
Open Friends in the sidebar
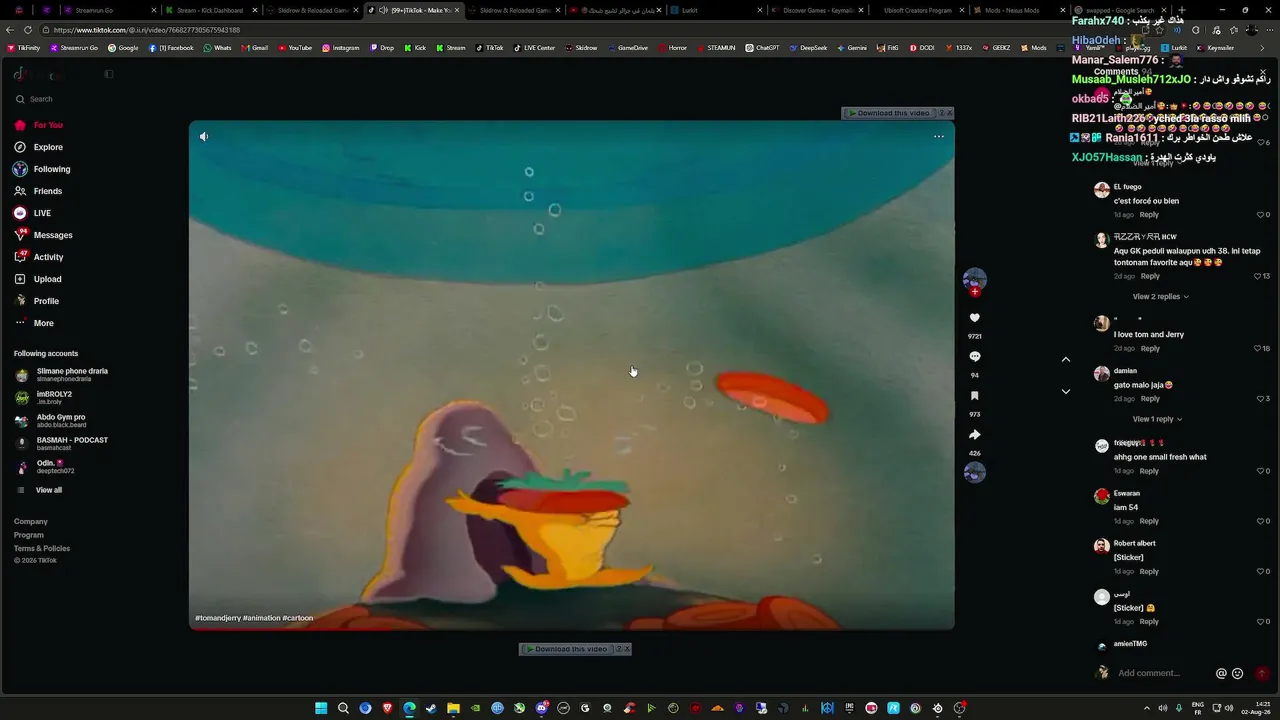point(39,191)
